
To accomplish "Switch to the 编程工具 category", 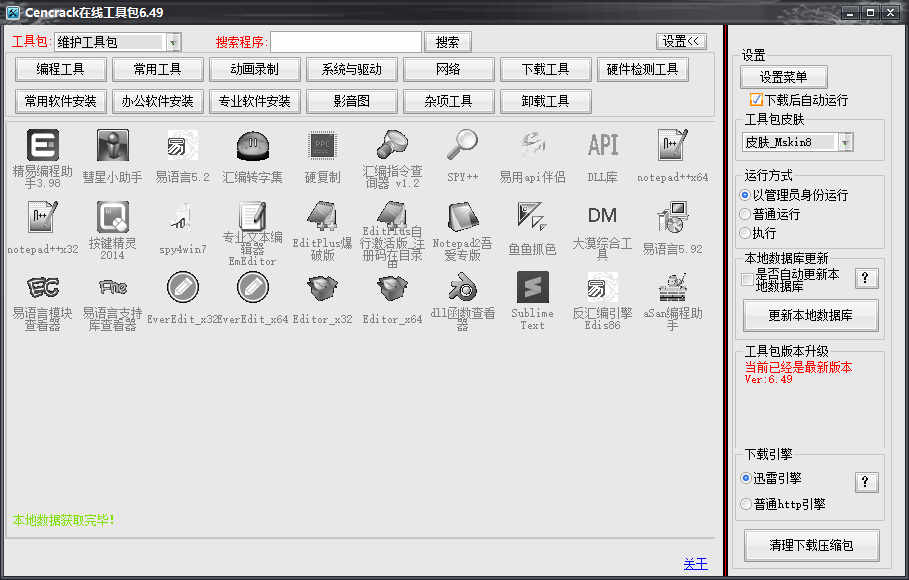I will click(60, 69).
